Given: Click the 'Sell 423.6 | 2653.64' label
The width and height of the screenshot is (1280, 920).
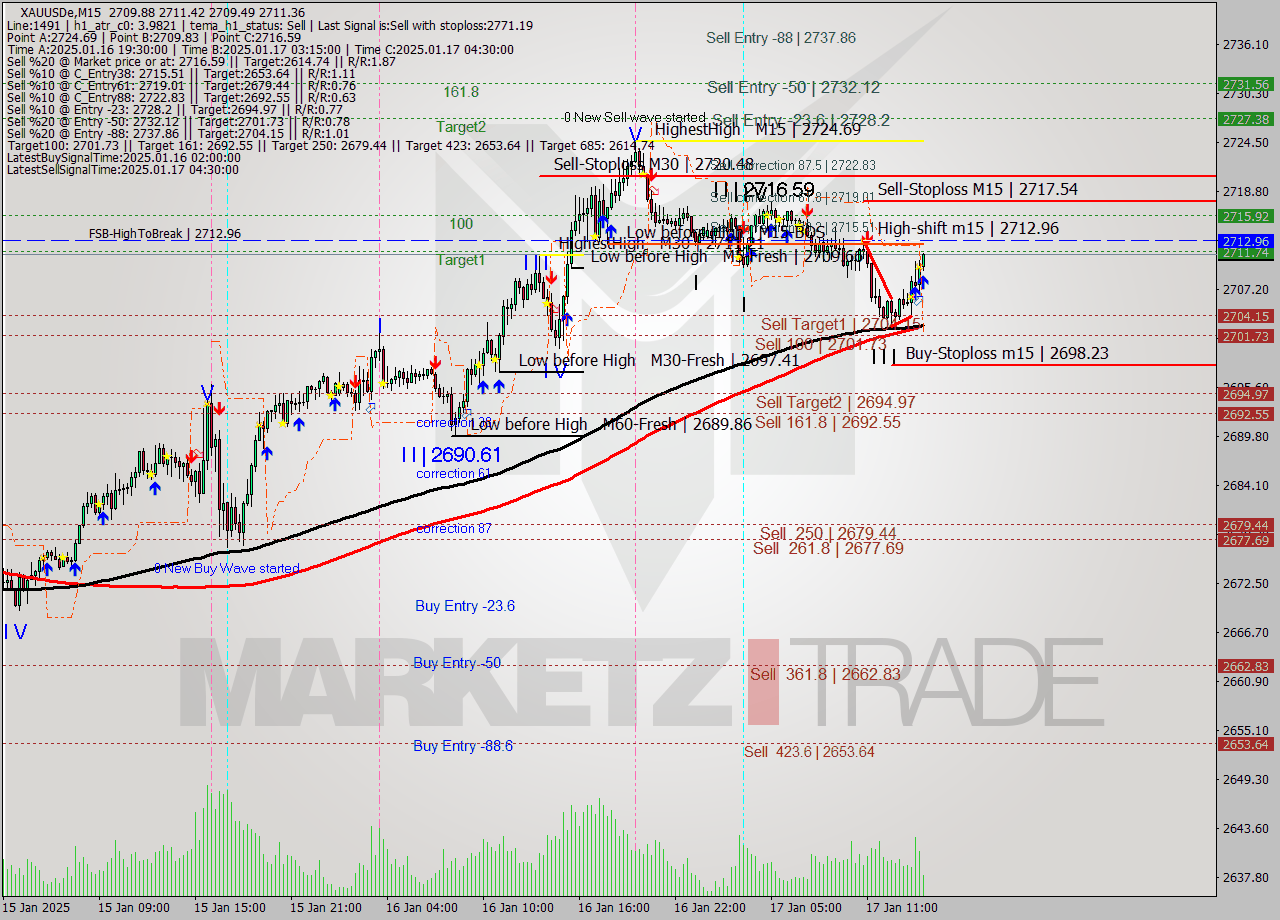Looking at the screenshot, I should [x=809, y=752].
